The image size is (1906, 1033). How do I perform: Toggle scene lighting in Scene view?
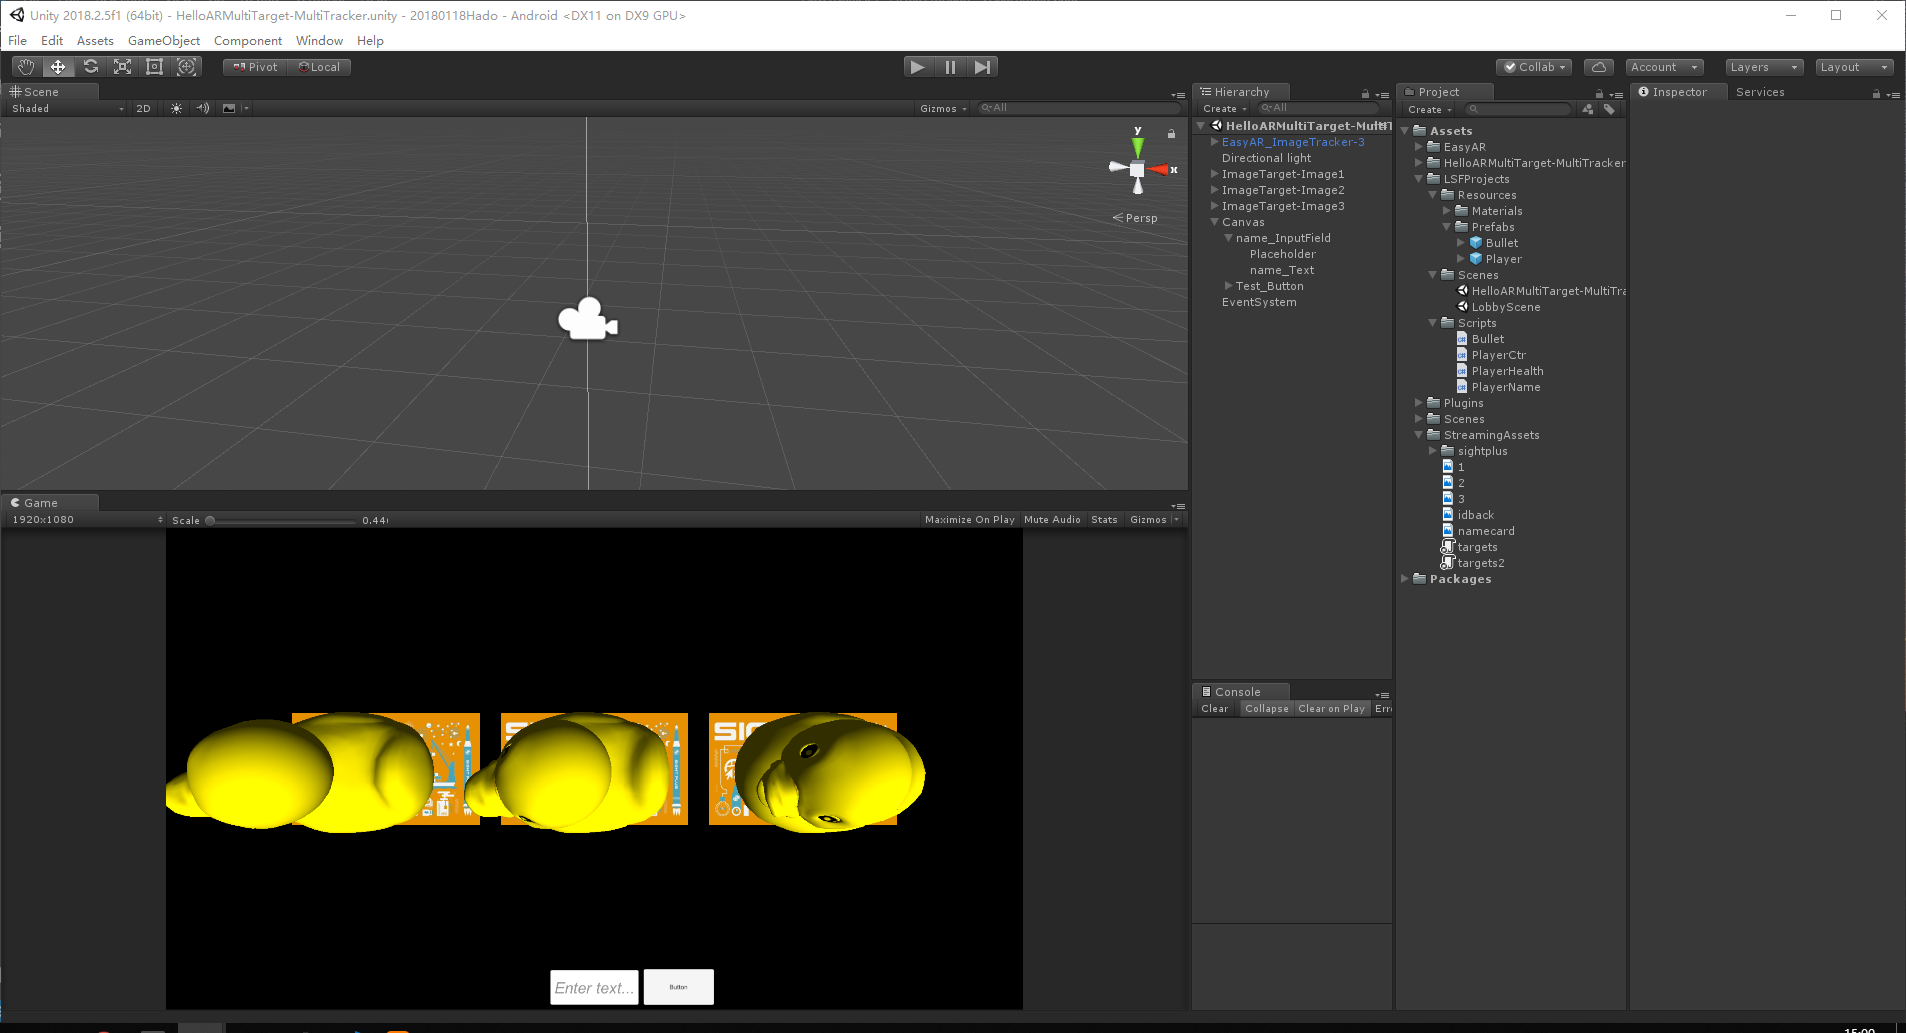coord(176,108)
